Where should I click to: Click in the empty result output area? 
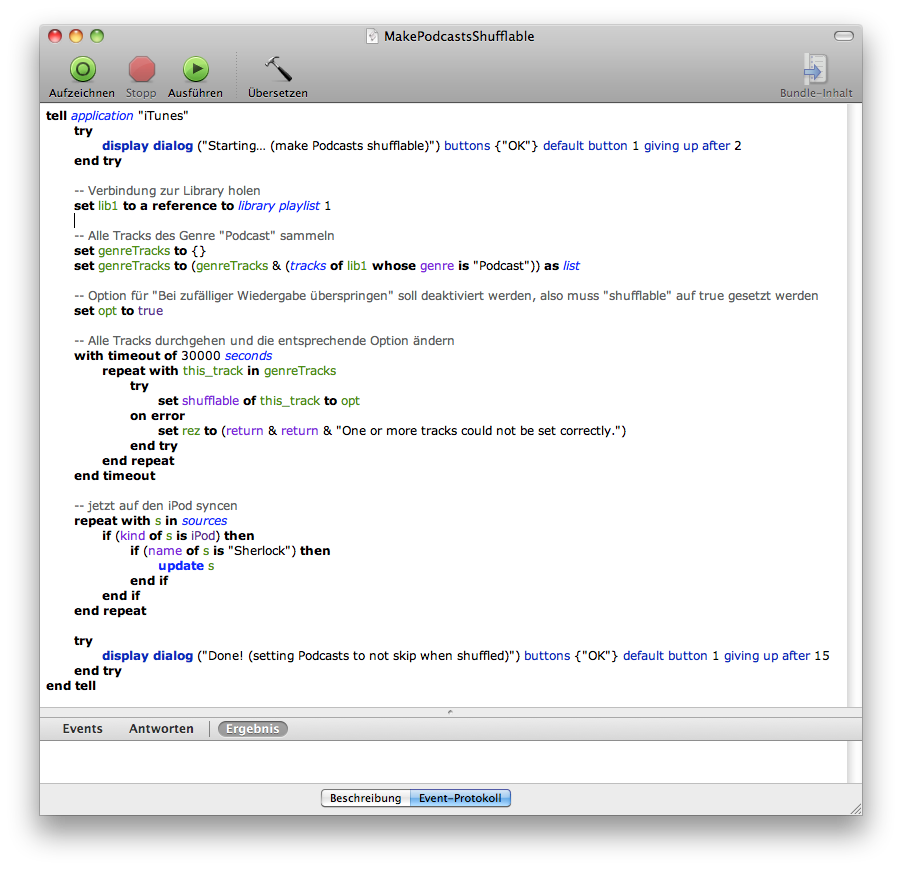443,762
